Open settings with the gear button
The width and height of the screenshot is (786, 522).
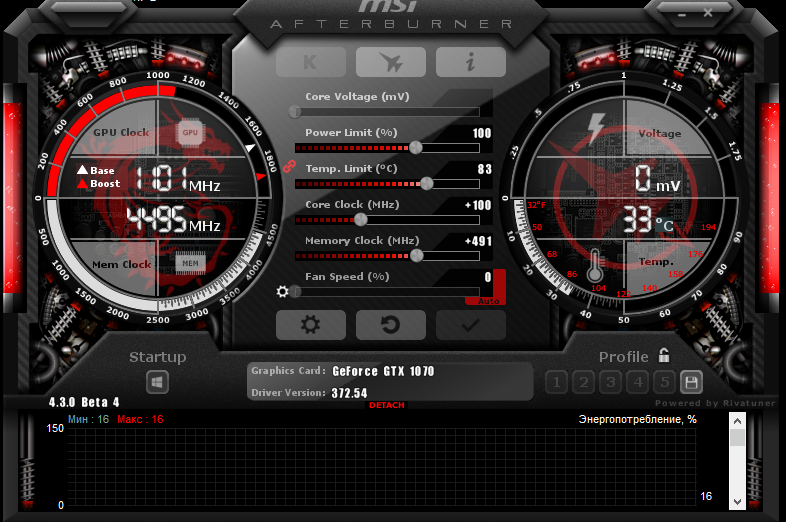point(311,325)
